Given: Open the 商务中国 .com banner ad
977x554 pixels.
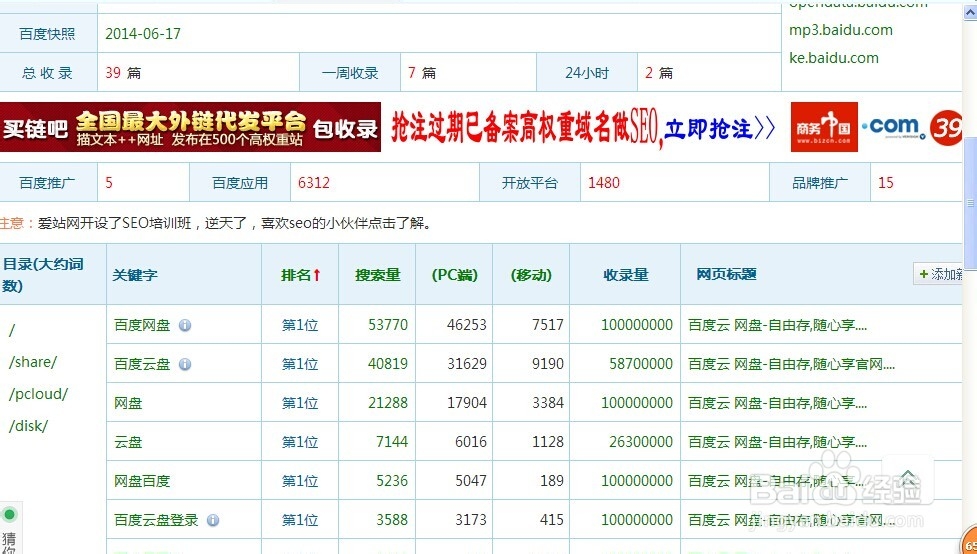Looking at the screenshot, I should 875,127.
